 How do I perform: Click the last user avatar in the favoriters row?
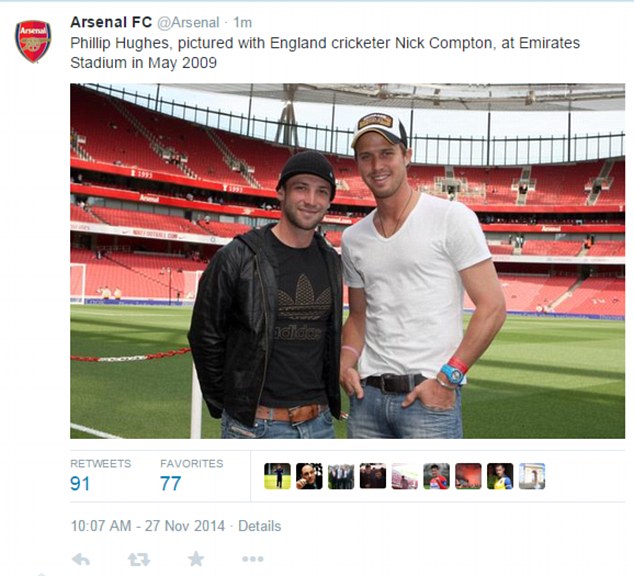tap(532, 476)
